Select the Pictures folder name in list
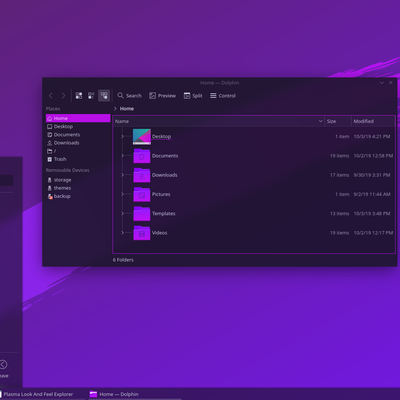The width and height of the screenshot is (400, 400). (161, 194)
